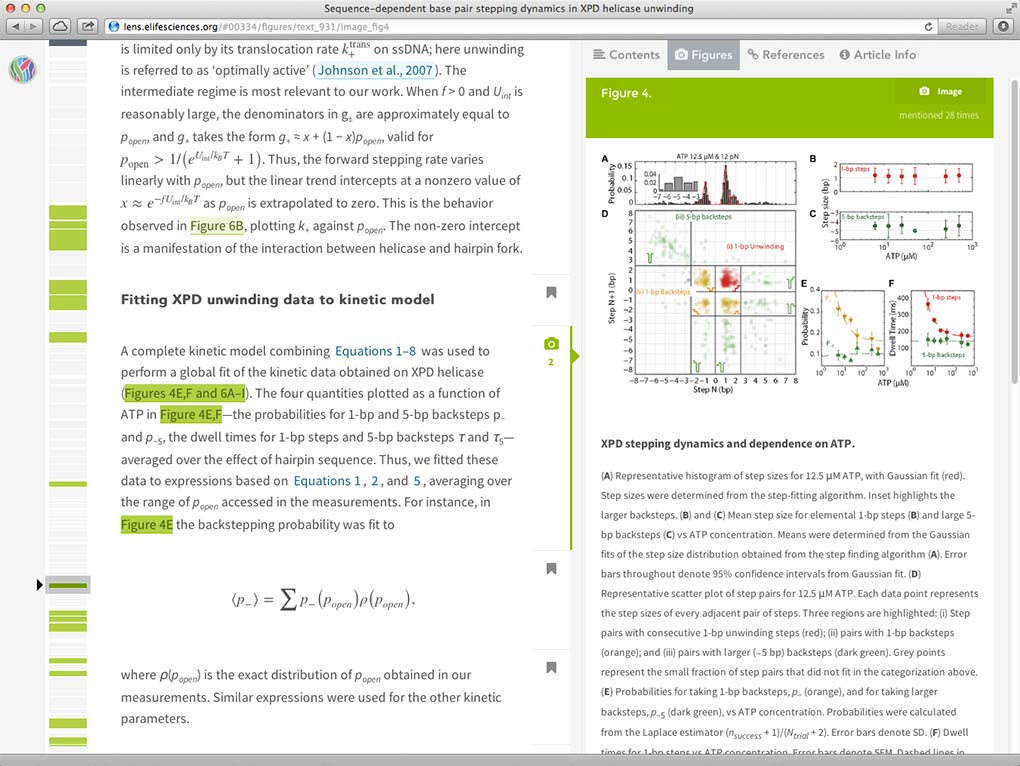
Task: Open Johnson et al., 2007 citation link
Action: click(x=375, y=70)
